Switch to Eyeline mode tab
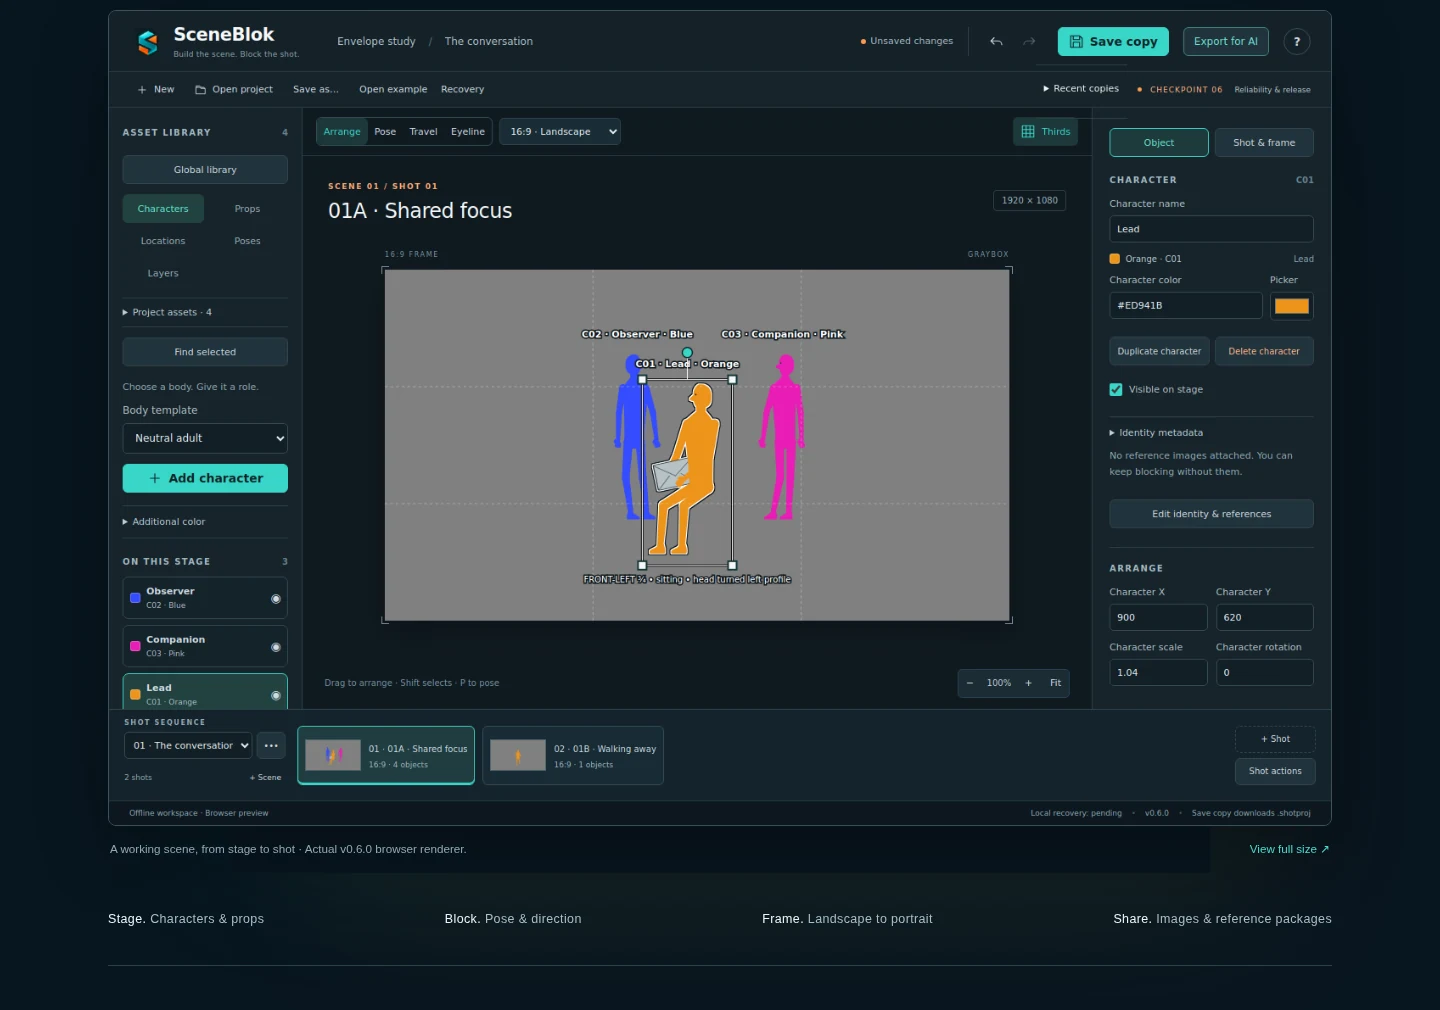This screenshot has height=1010, width=1440. coord(468,131)
